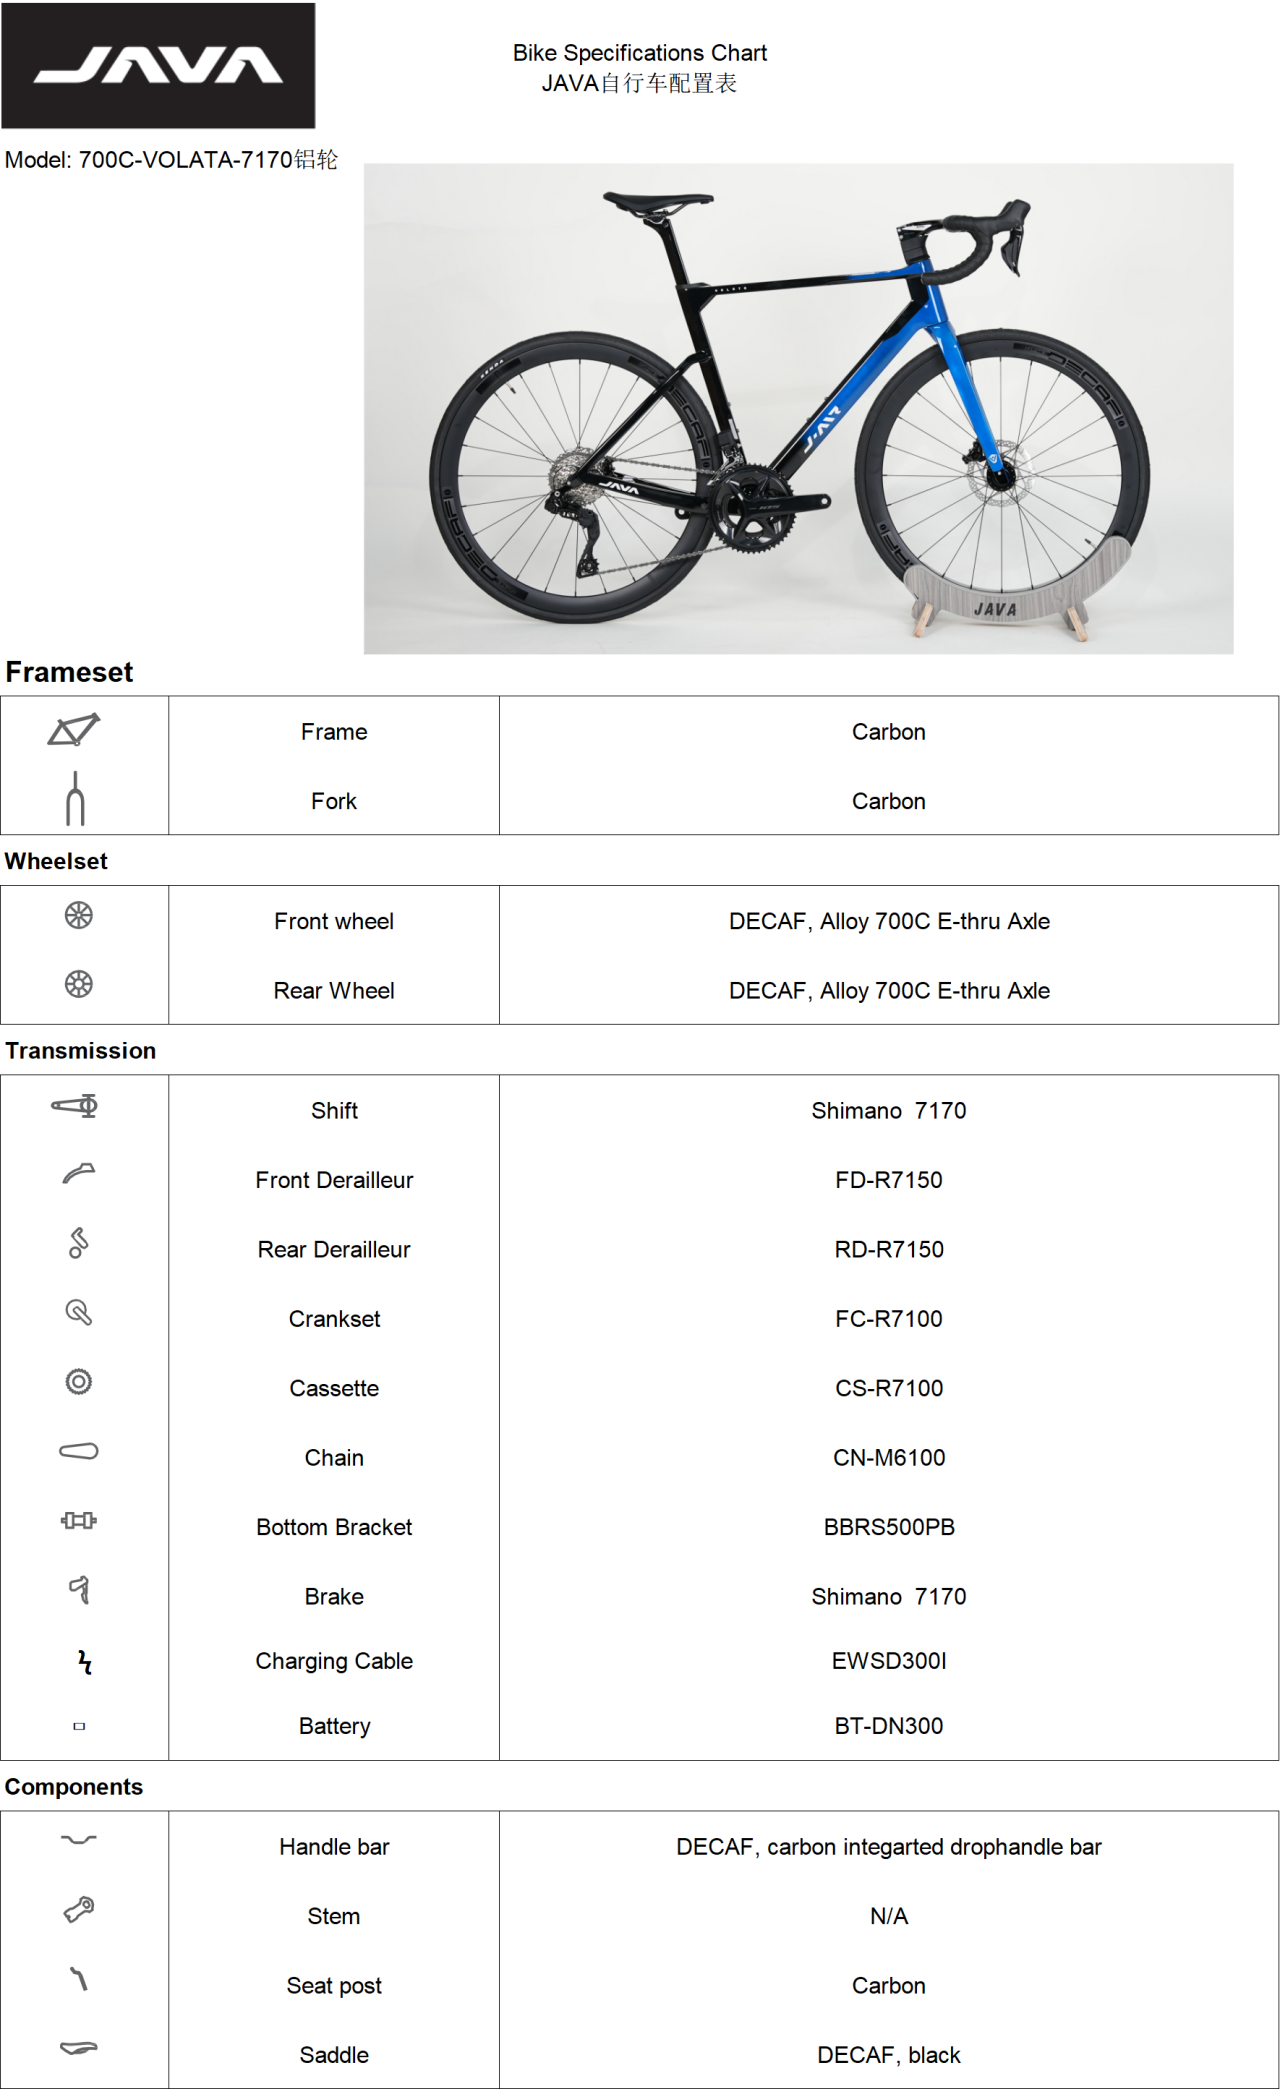
Task: Click the FD-R7150 front derailleur value
Action: click(x=888, y=1180)
